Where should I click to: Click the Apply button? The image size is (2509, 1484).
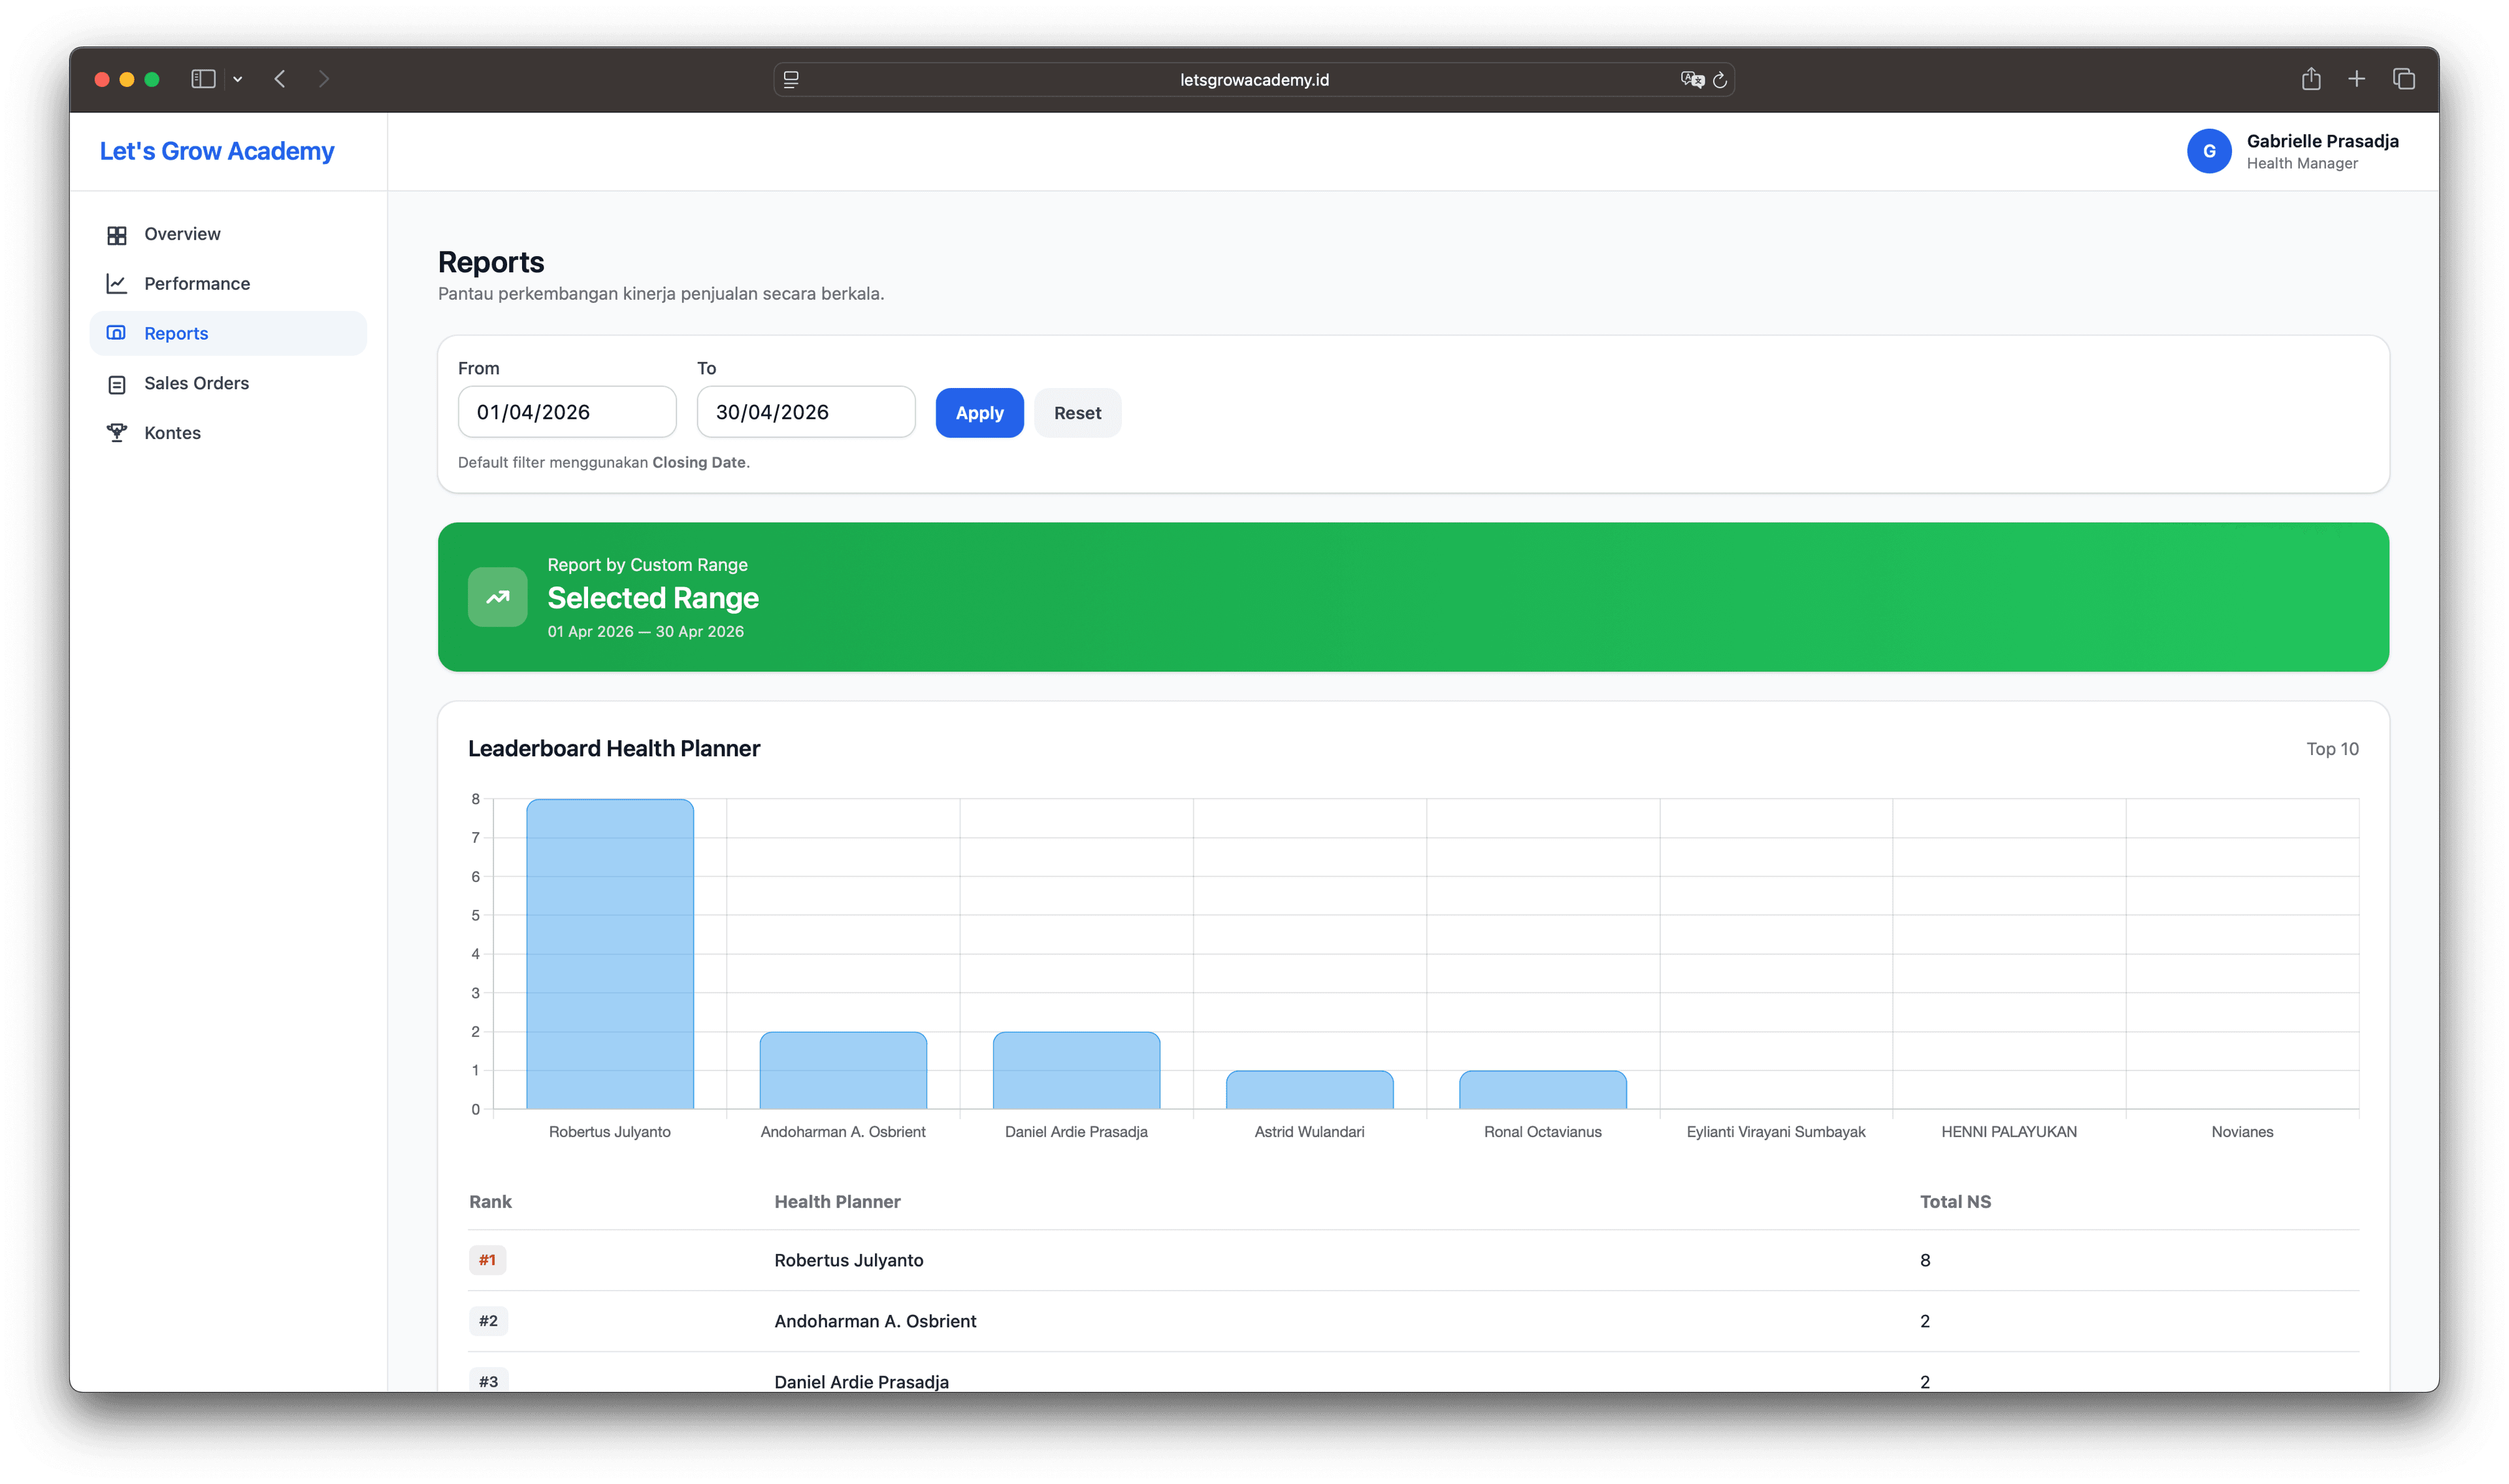[979, 413]
